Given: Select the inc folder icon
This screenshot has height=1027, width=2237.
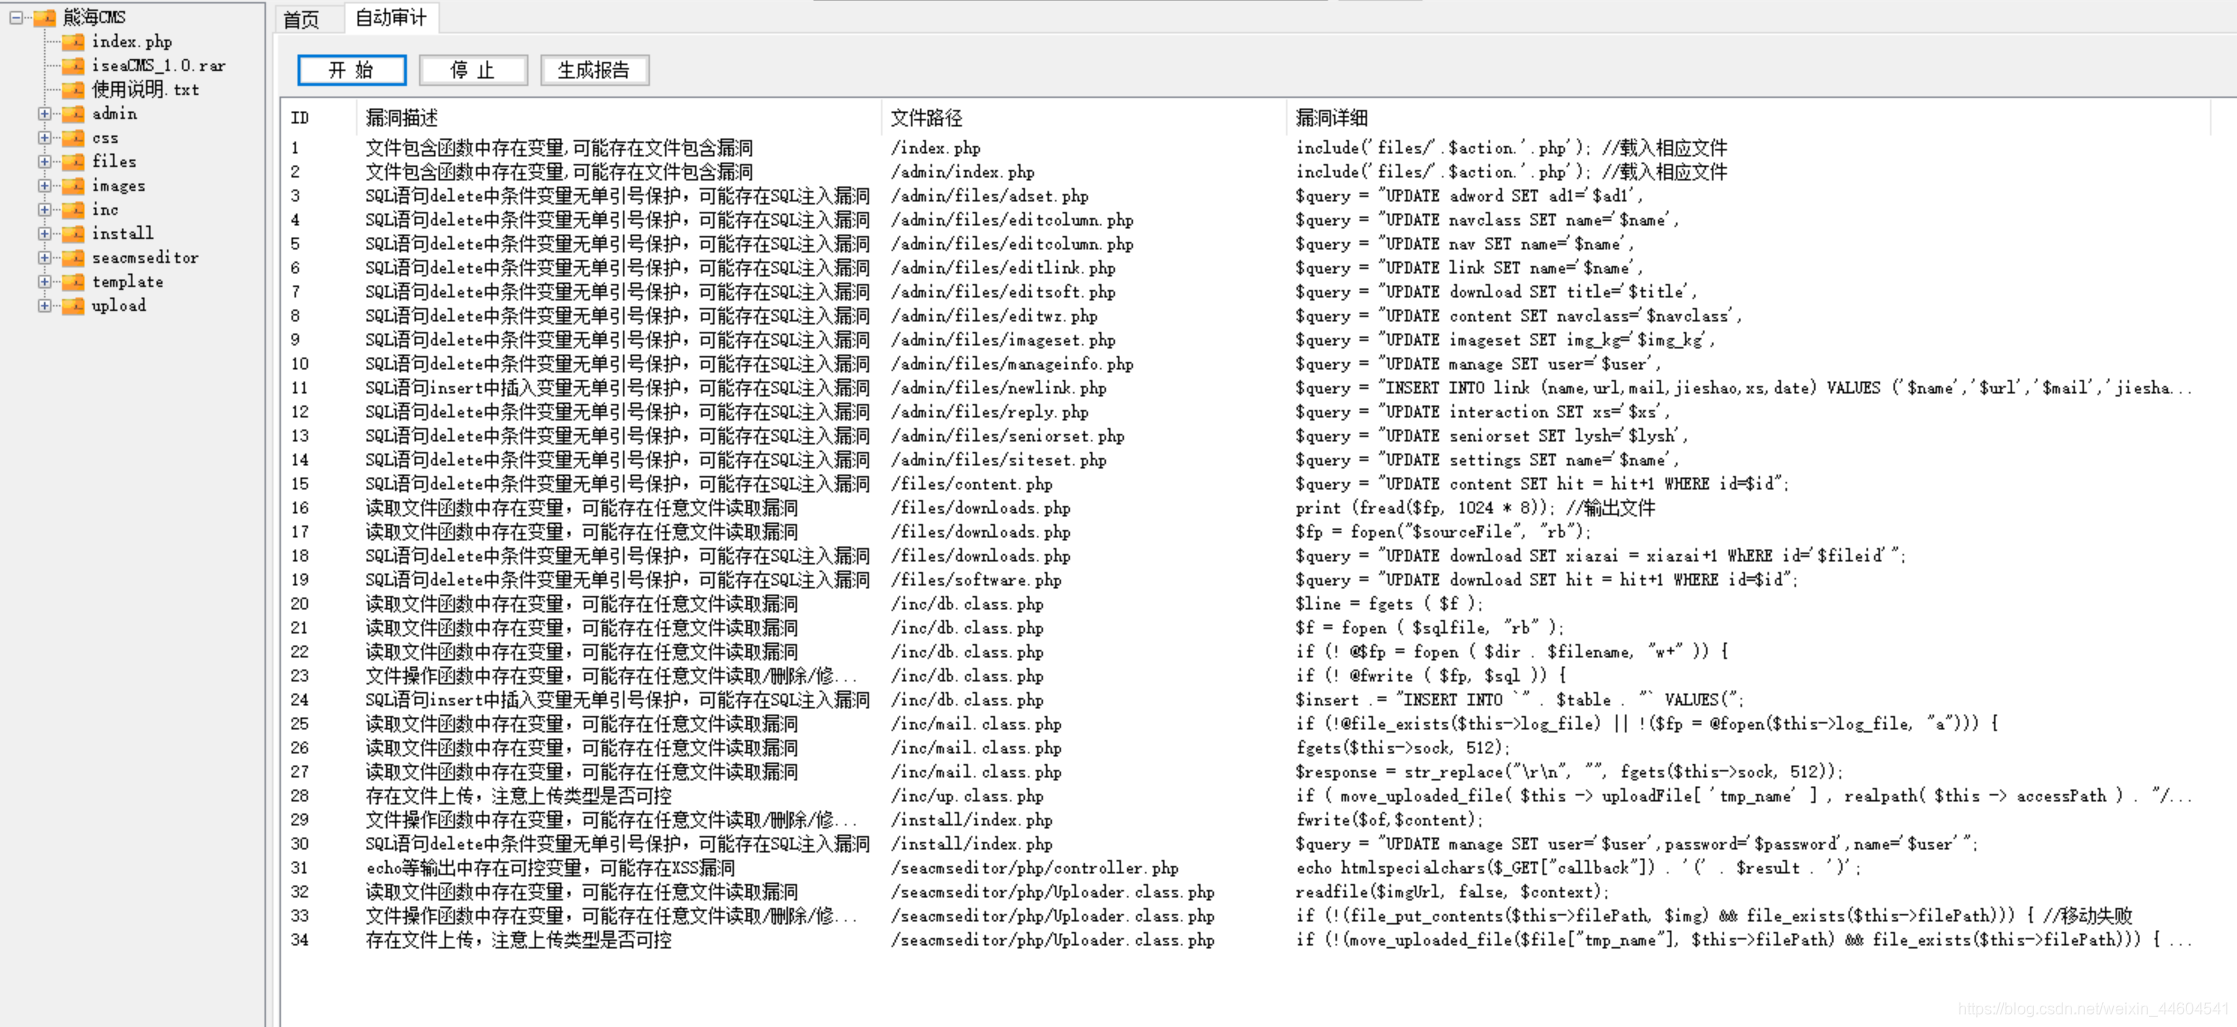Looking at the screenshot, I should 74,209.
